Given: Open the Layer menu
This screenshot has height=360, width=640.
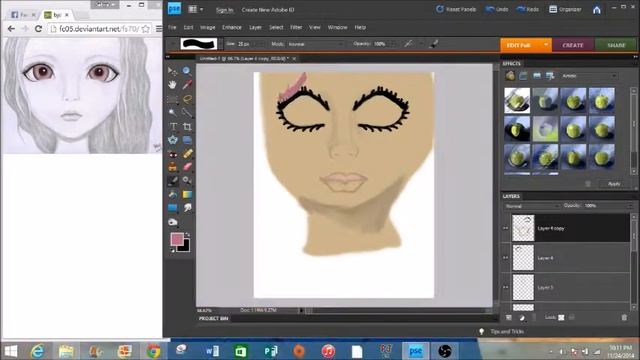Looking at the screenshot, I should click(255, 27).
